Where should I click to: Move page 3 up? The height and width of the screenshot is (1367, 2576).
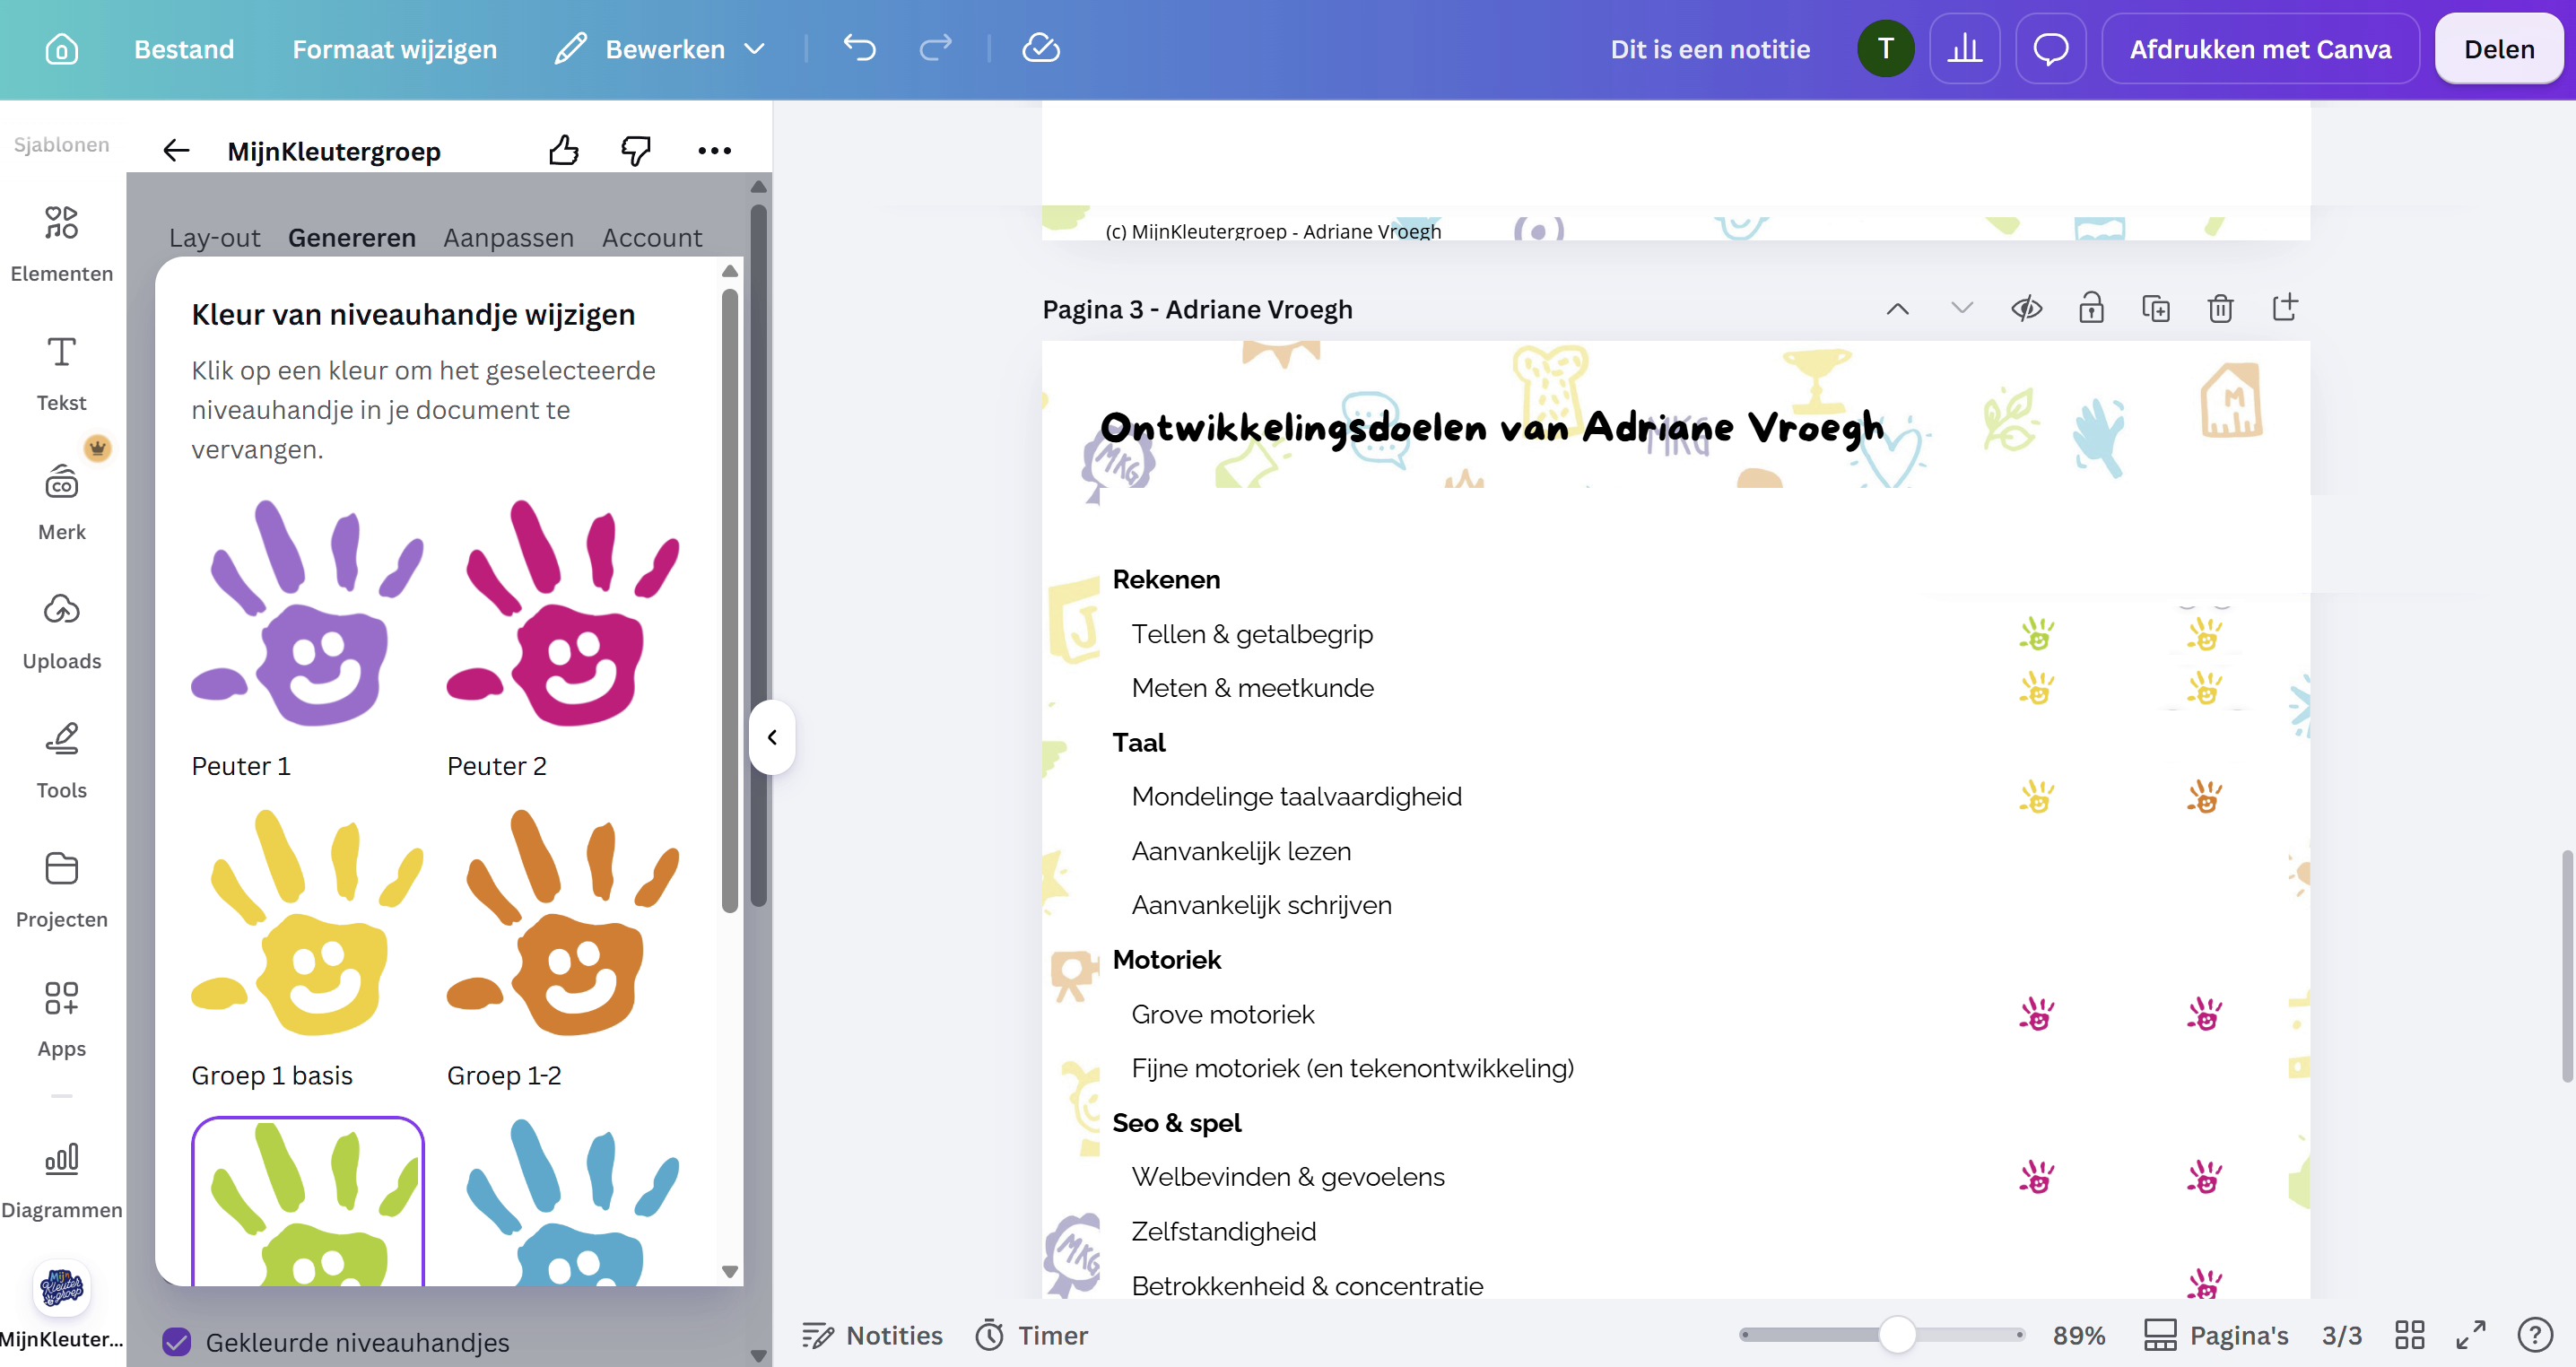[1897, 309]
